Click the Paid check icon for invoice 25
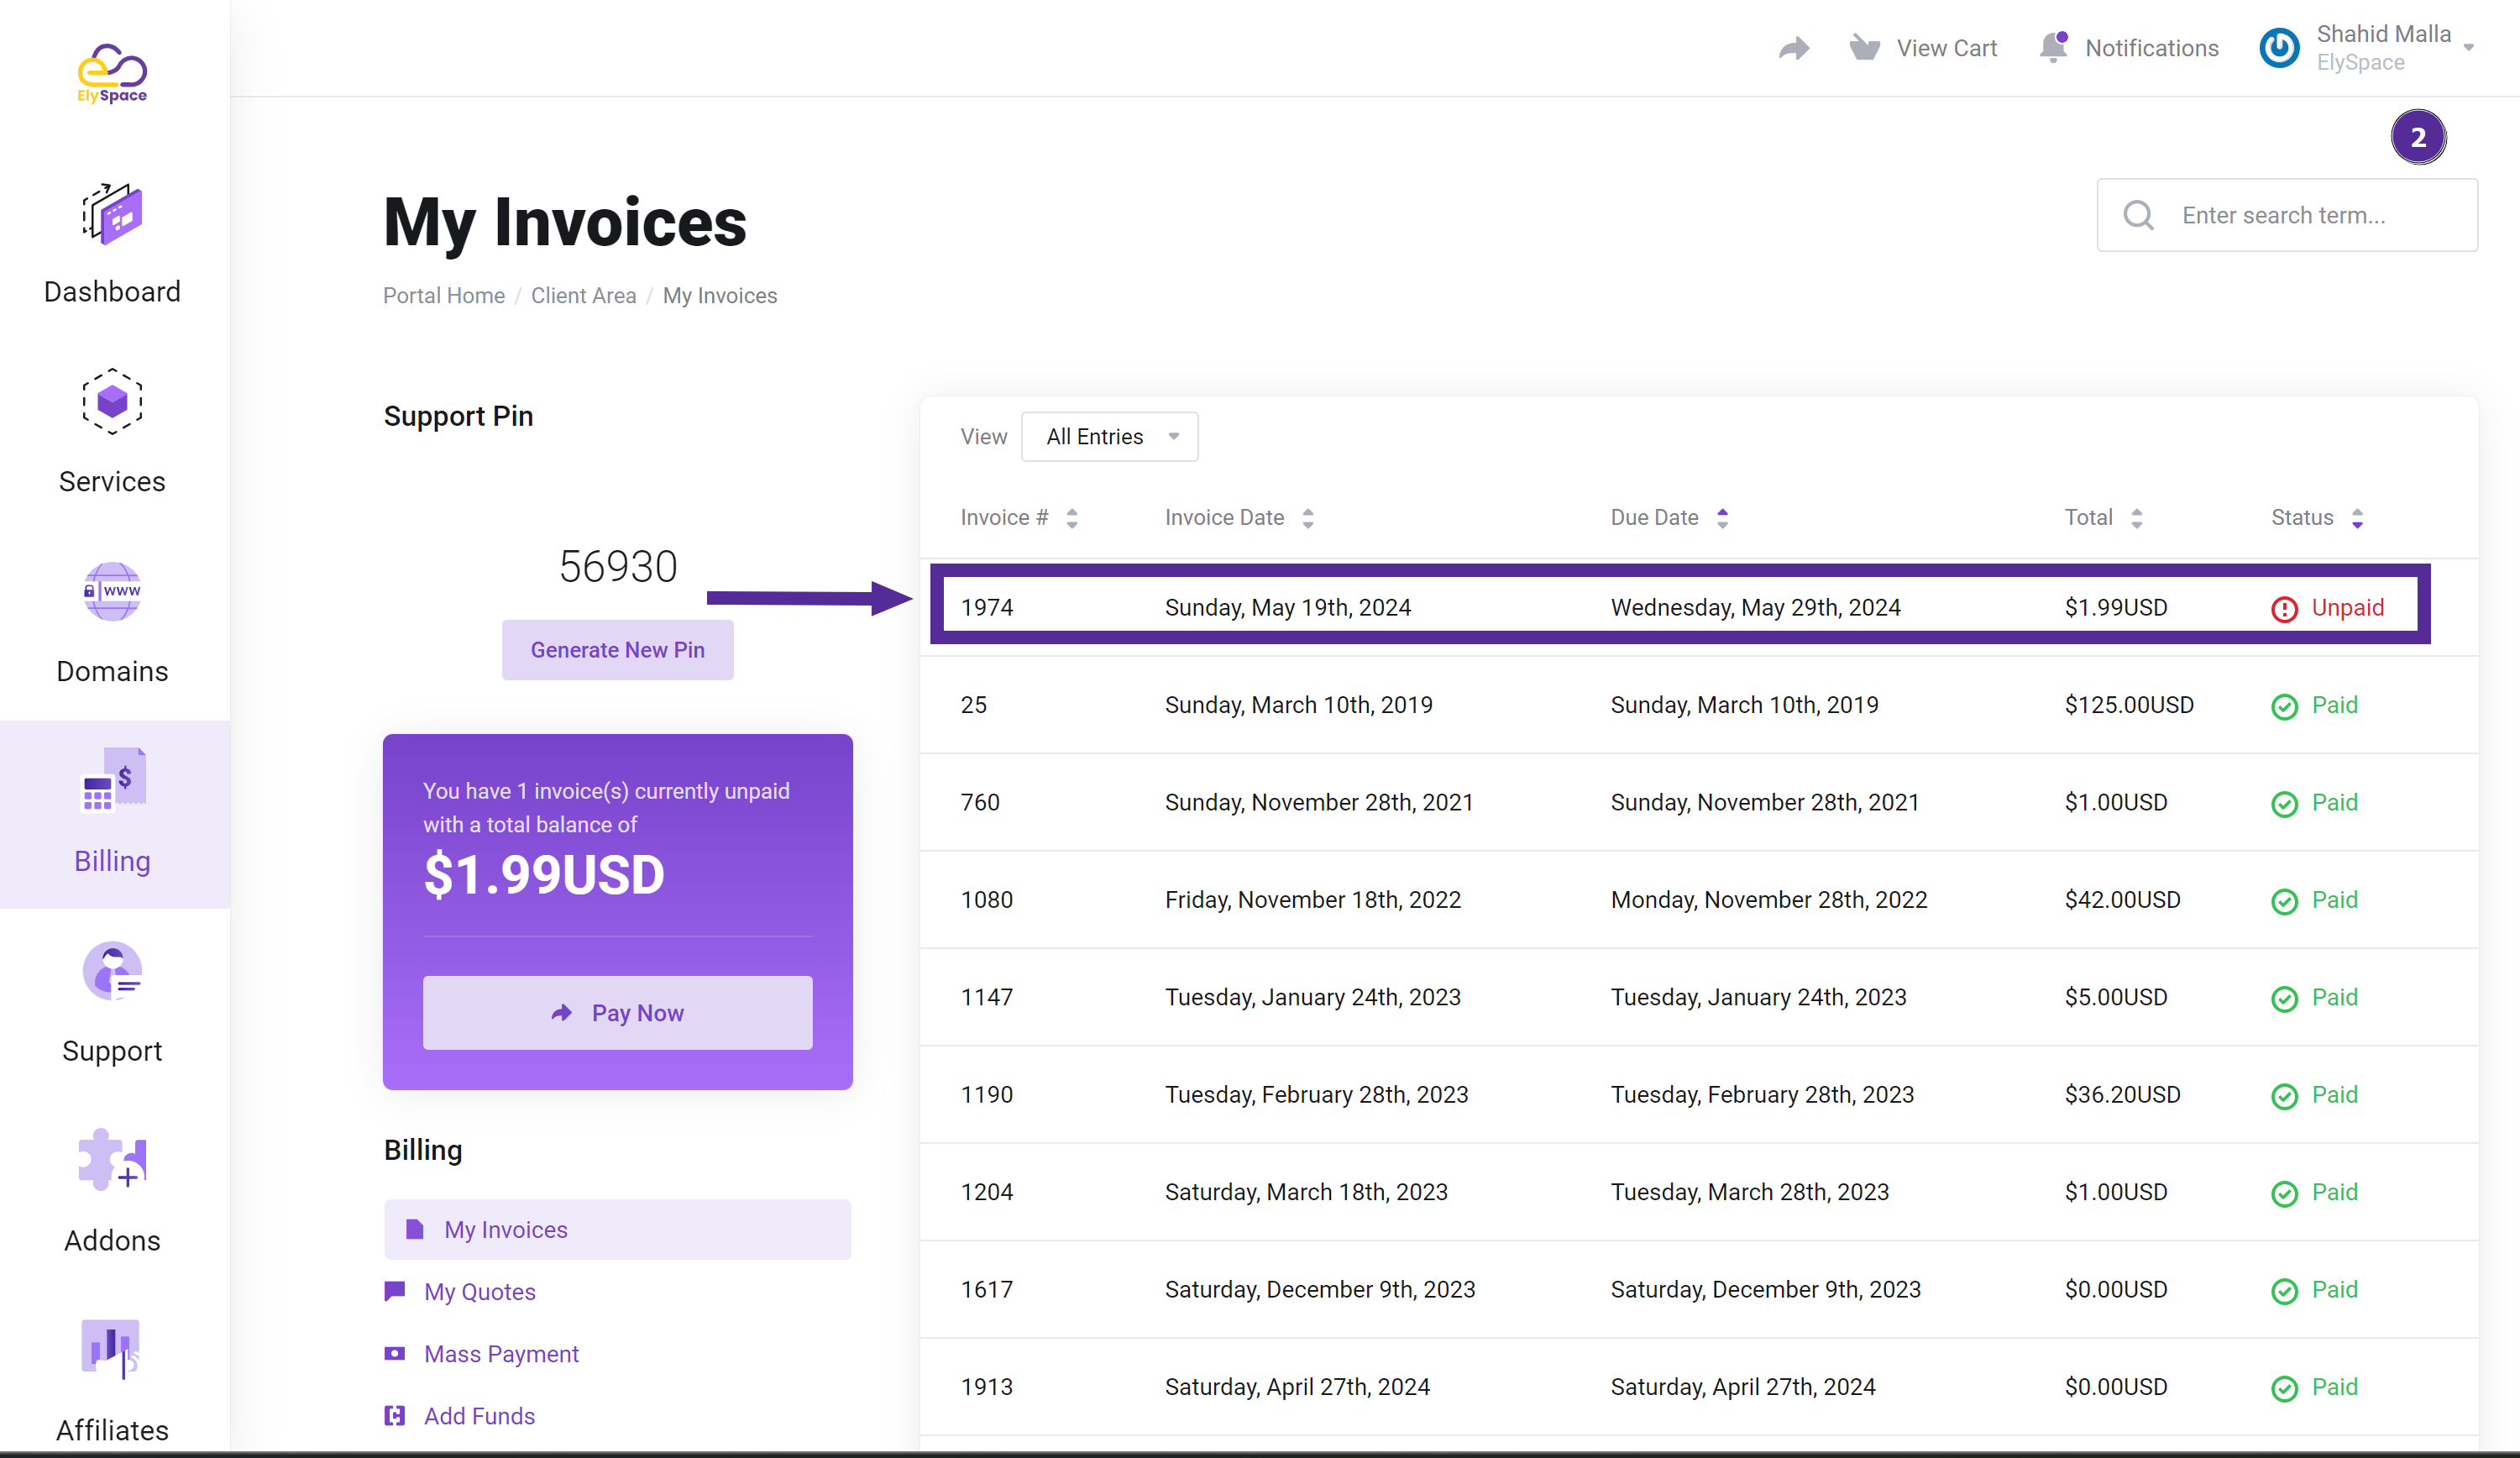 [x=2284, y=707]
